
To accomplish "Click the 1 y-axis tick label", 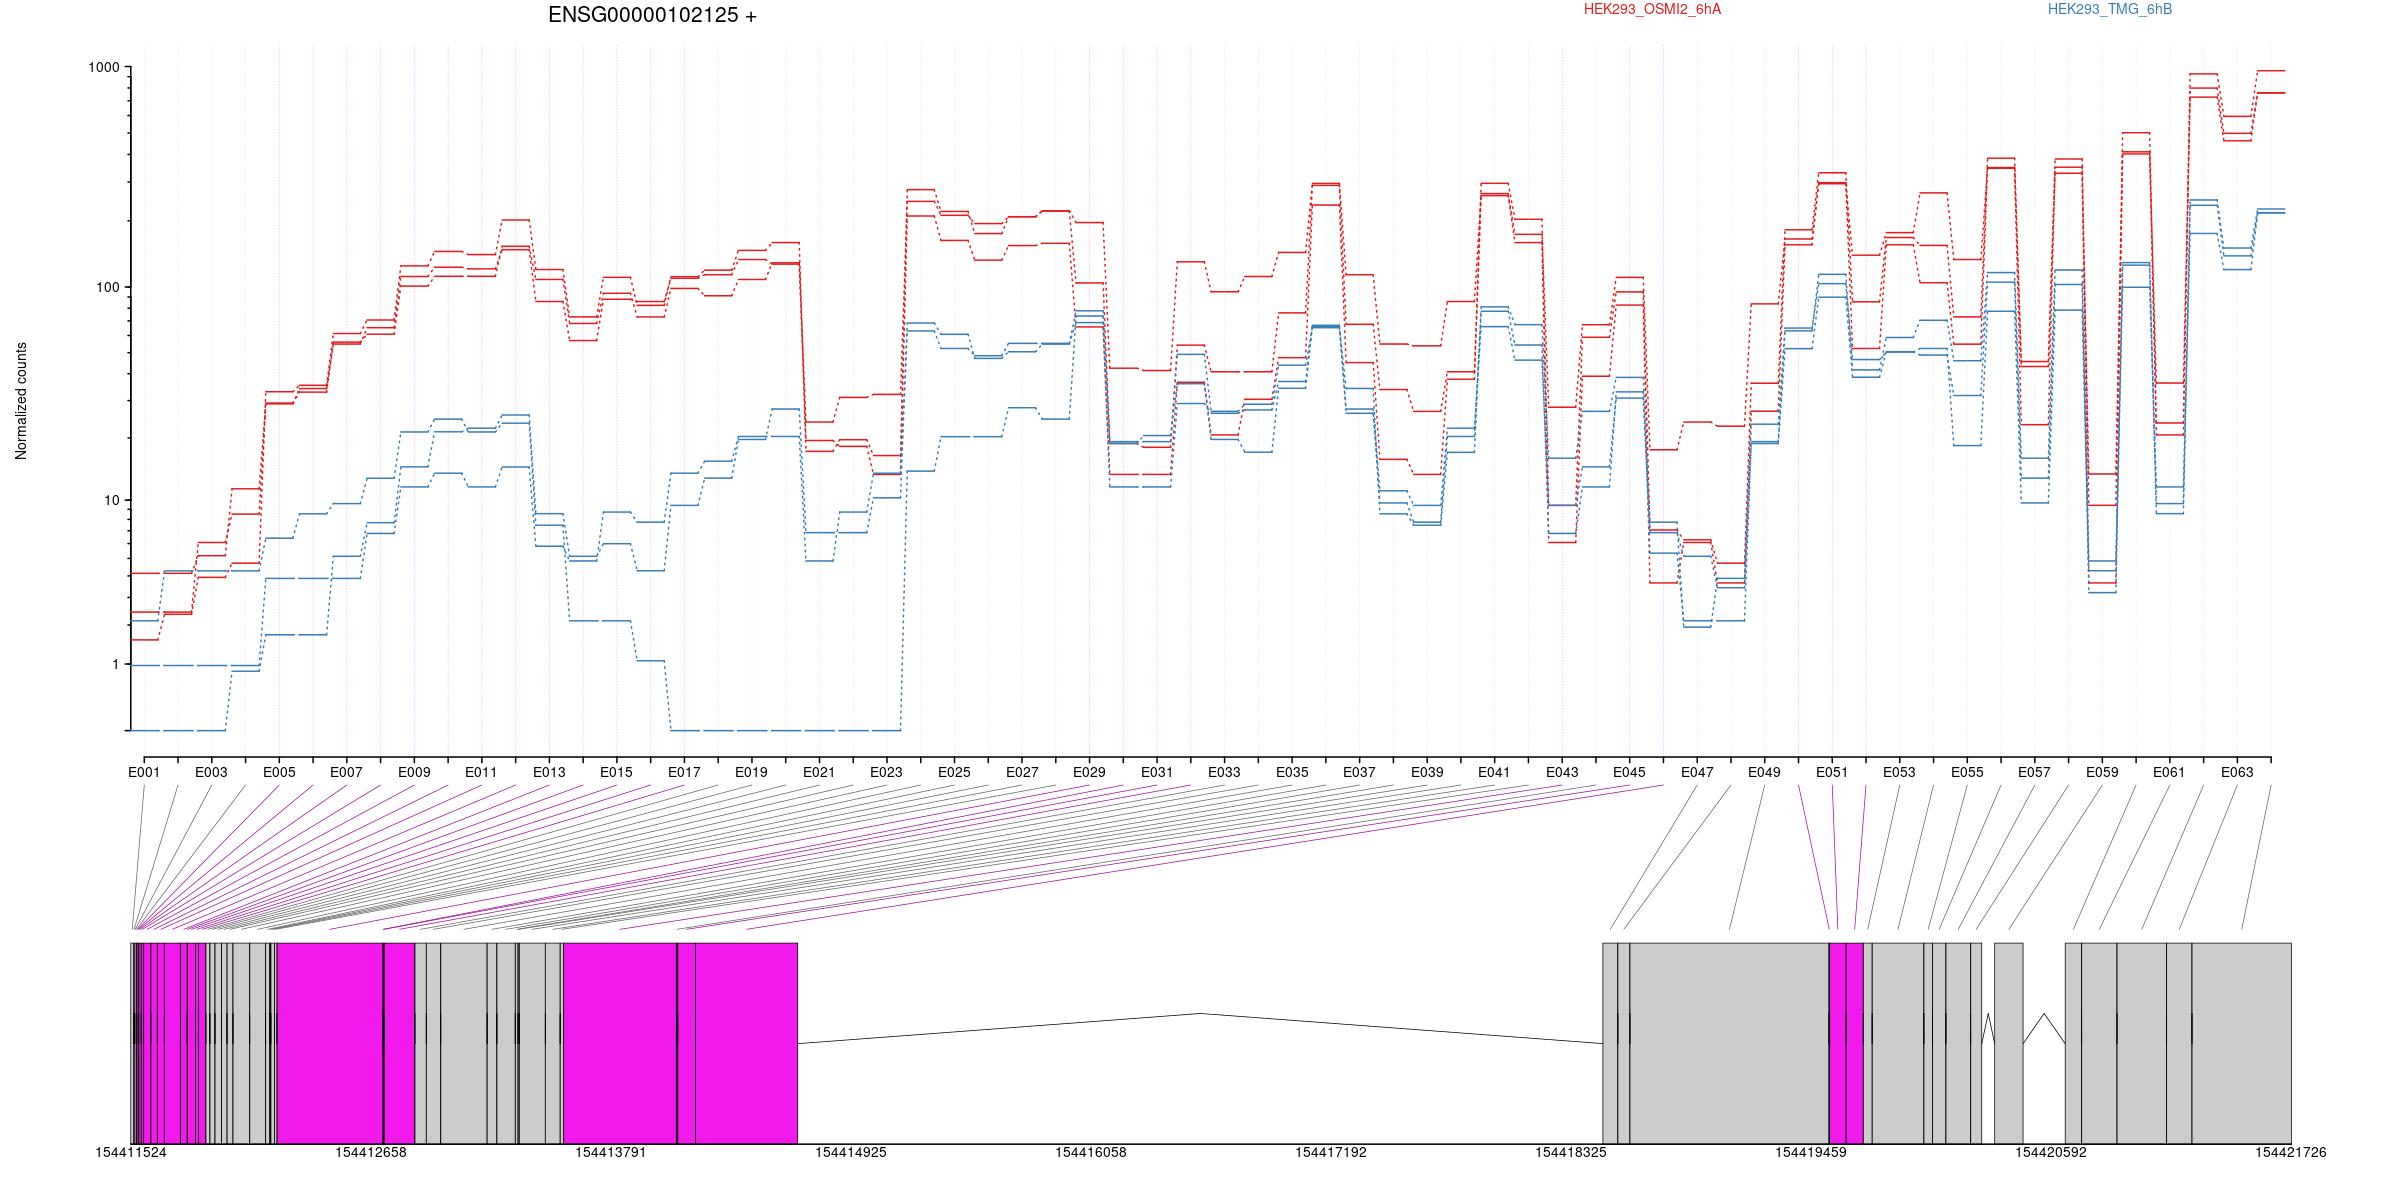I will pyautogui.click(x=116, y=665).
